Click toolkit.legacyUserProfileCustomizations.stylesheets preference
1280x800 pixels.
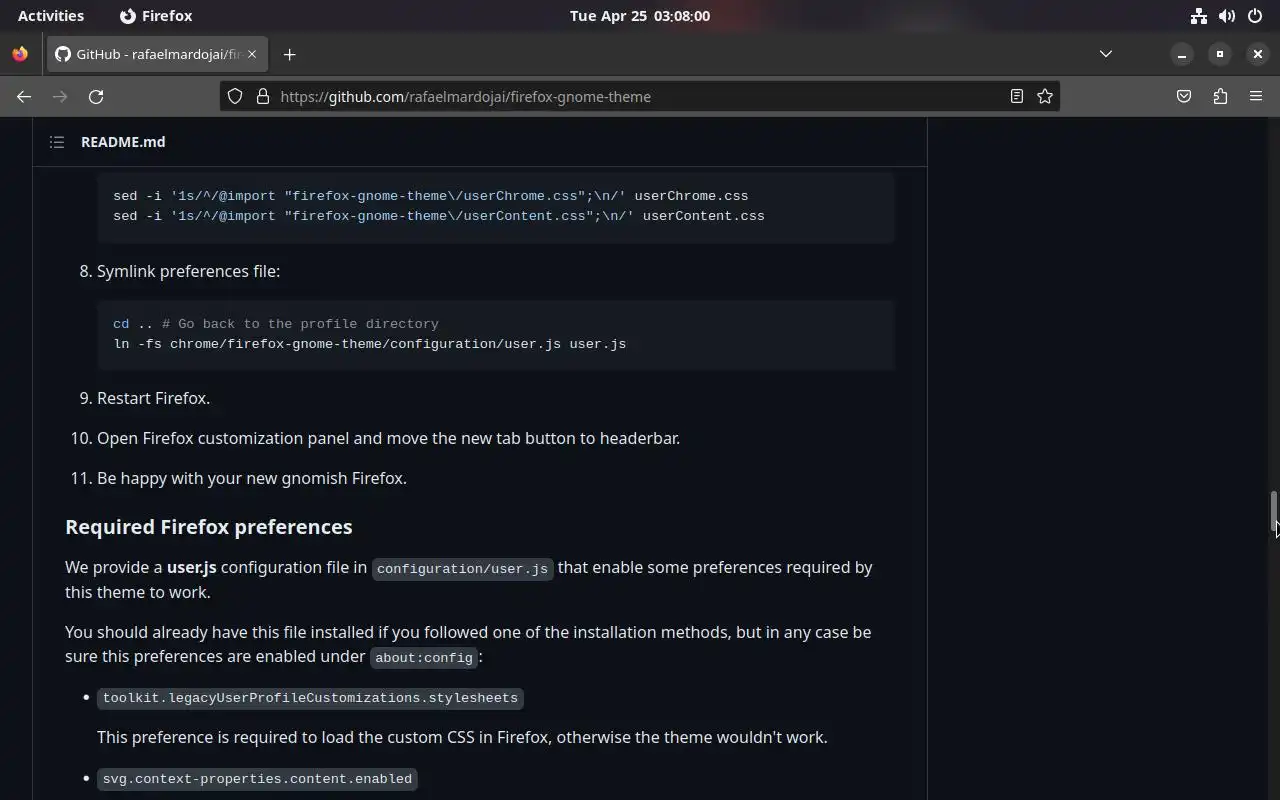point(310,698)
